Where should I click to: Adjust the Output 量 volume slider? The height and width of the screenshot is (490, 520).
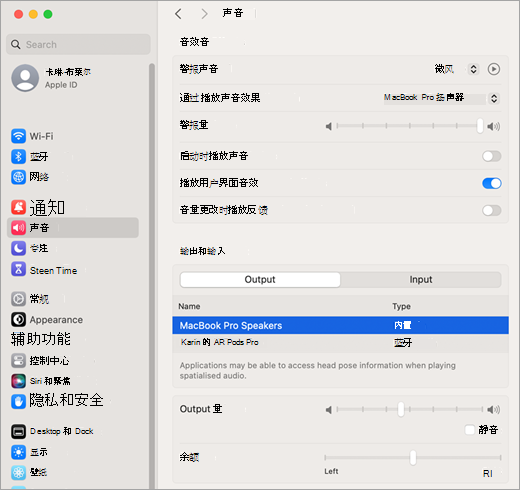point(409,409)
